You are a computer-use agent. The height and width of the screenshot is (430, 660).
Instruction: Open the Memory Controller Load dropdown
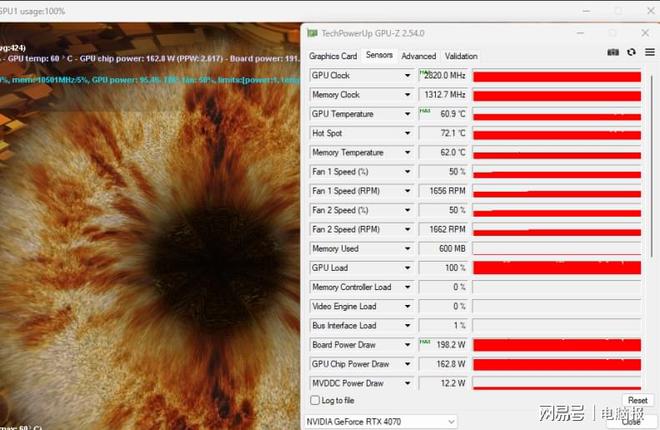click(x=407, y=287)
